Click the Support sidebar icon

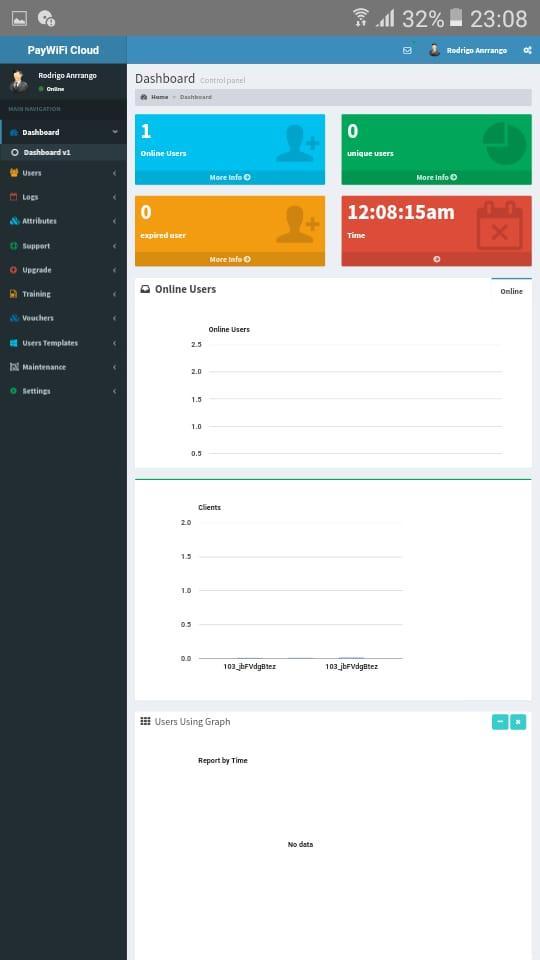tap(14, 246)
